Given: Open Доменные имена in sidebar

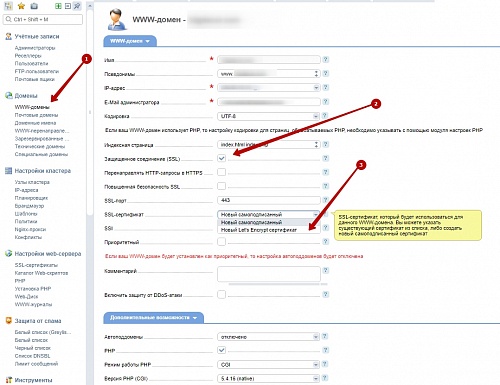Looking at the screenshot, I should [35, 123].
